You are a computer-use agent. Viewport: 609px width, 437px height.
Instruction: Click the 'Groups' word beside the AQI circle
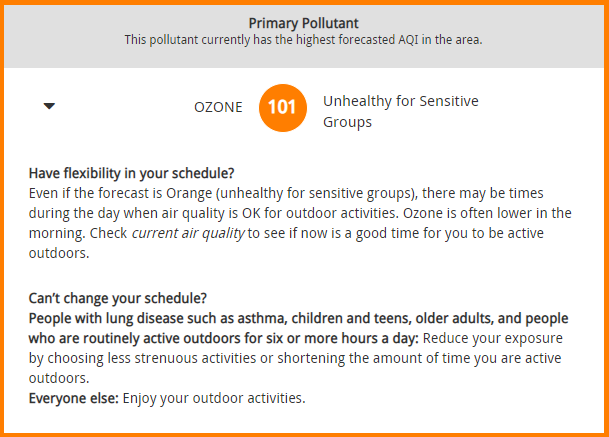[347, 122]
